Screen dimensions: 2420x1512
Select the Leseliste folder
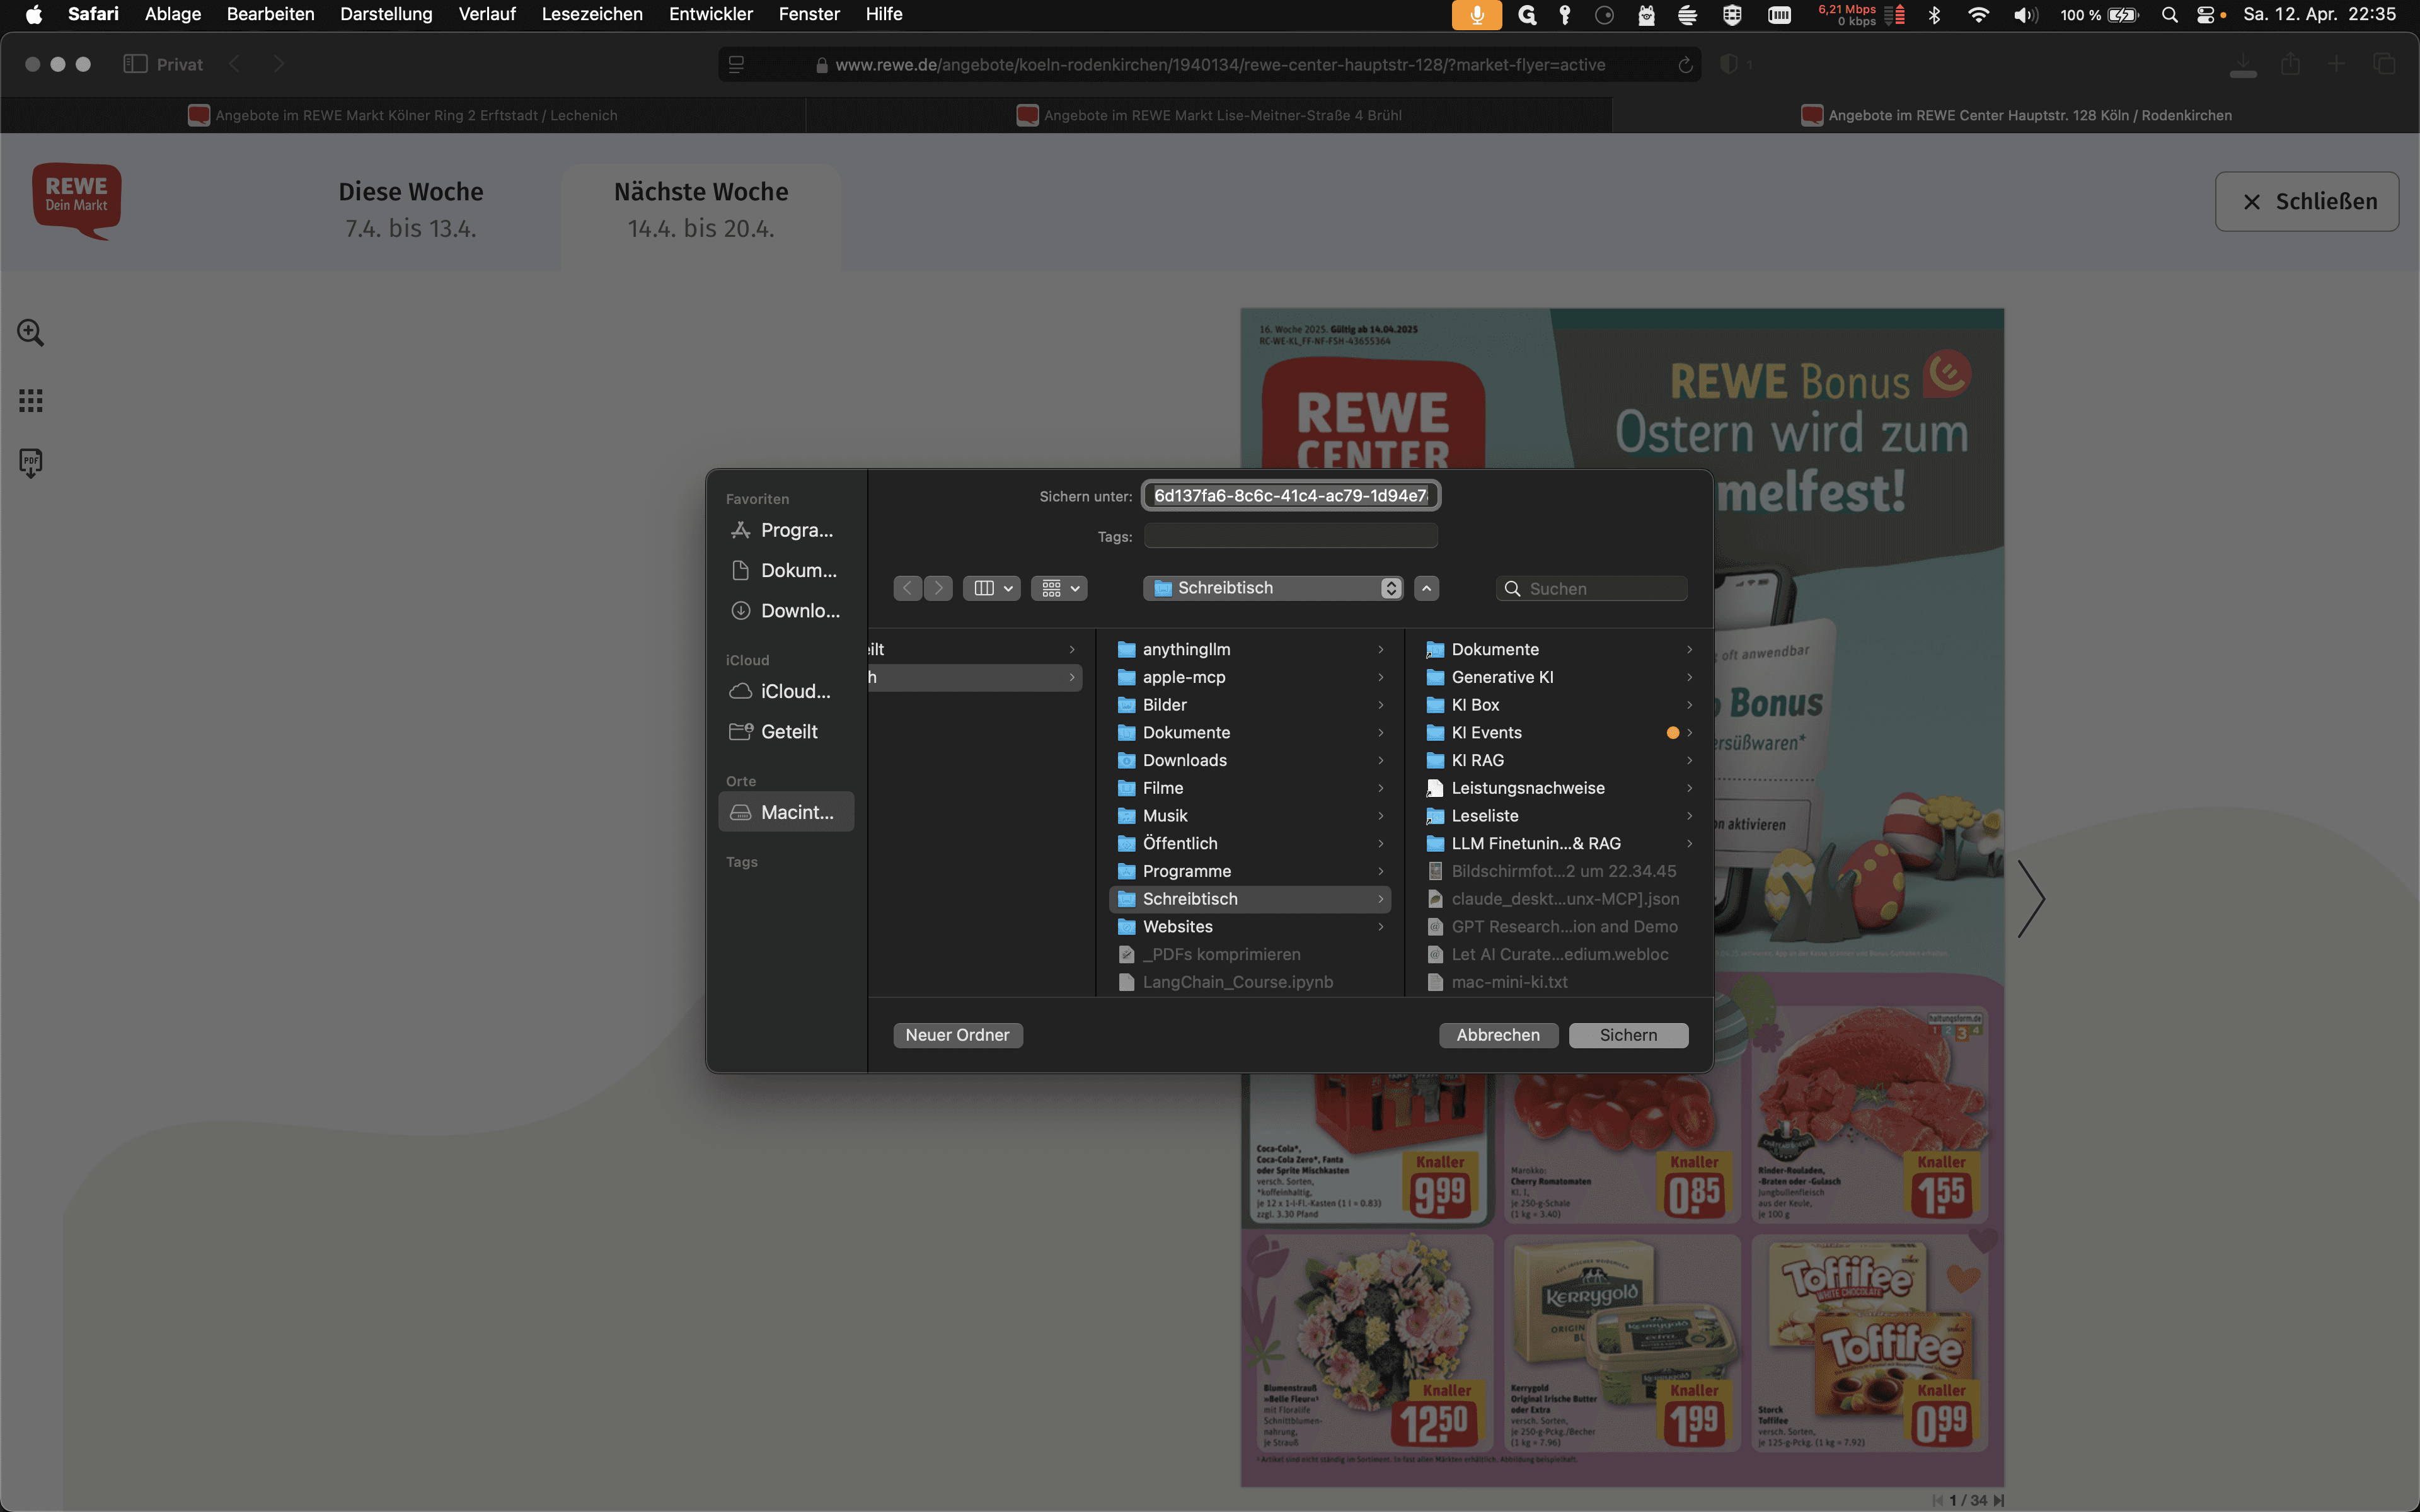point(1558,816)
